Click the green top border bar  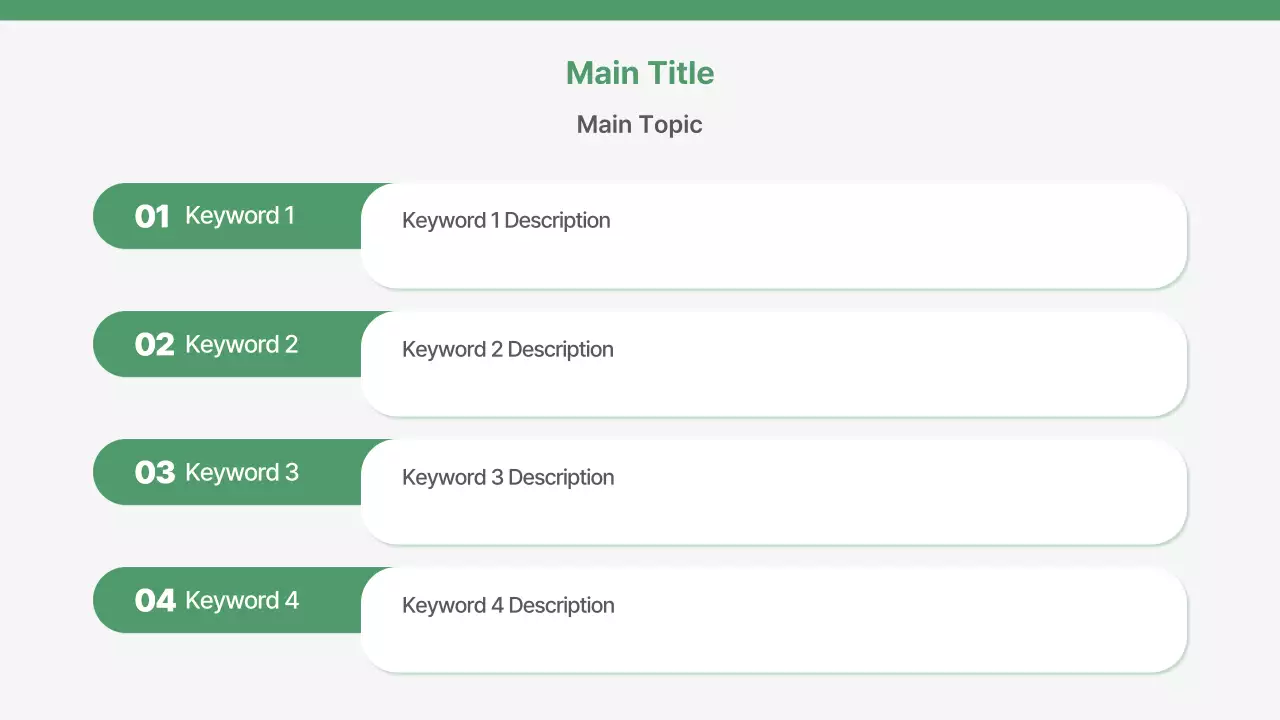[640, 8]
